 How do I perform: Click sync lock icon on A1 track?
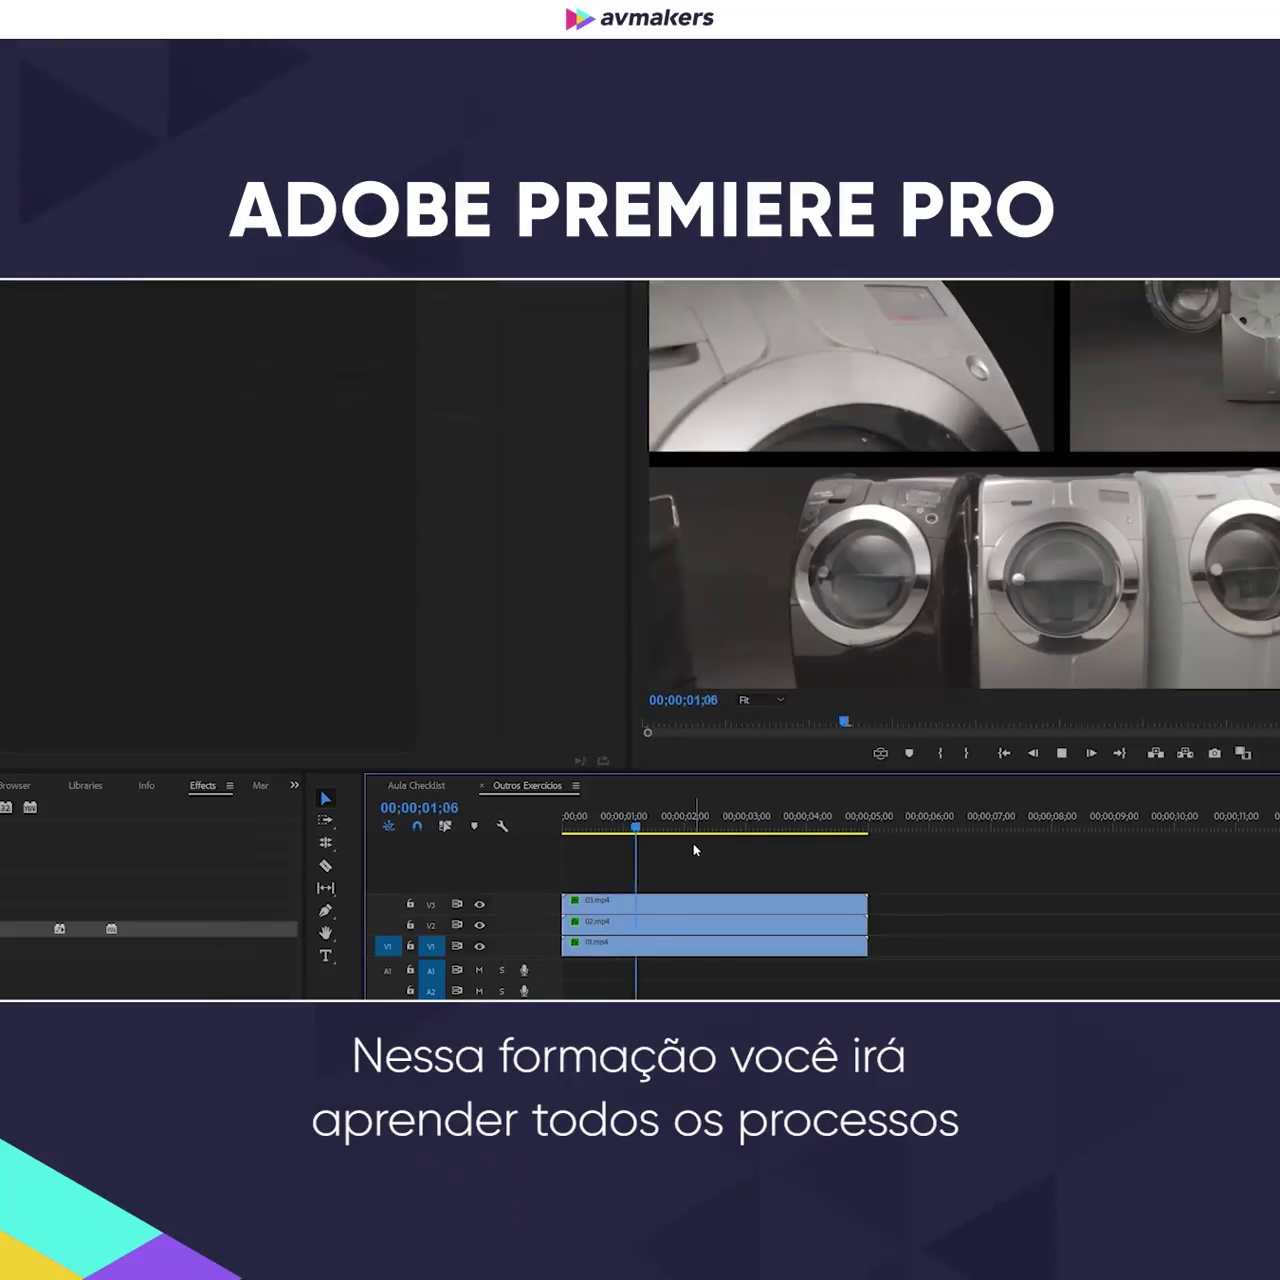point(457,970)
